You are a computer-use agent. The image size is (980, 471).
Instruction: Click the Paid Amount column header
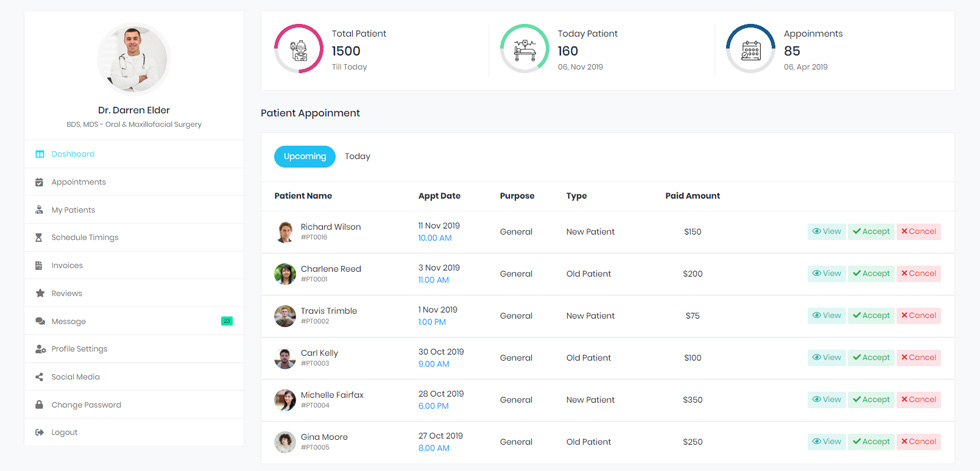pos(692,196)
